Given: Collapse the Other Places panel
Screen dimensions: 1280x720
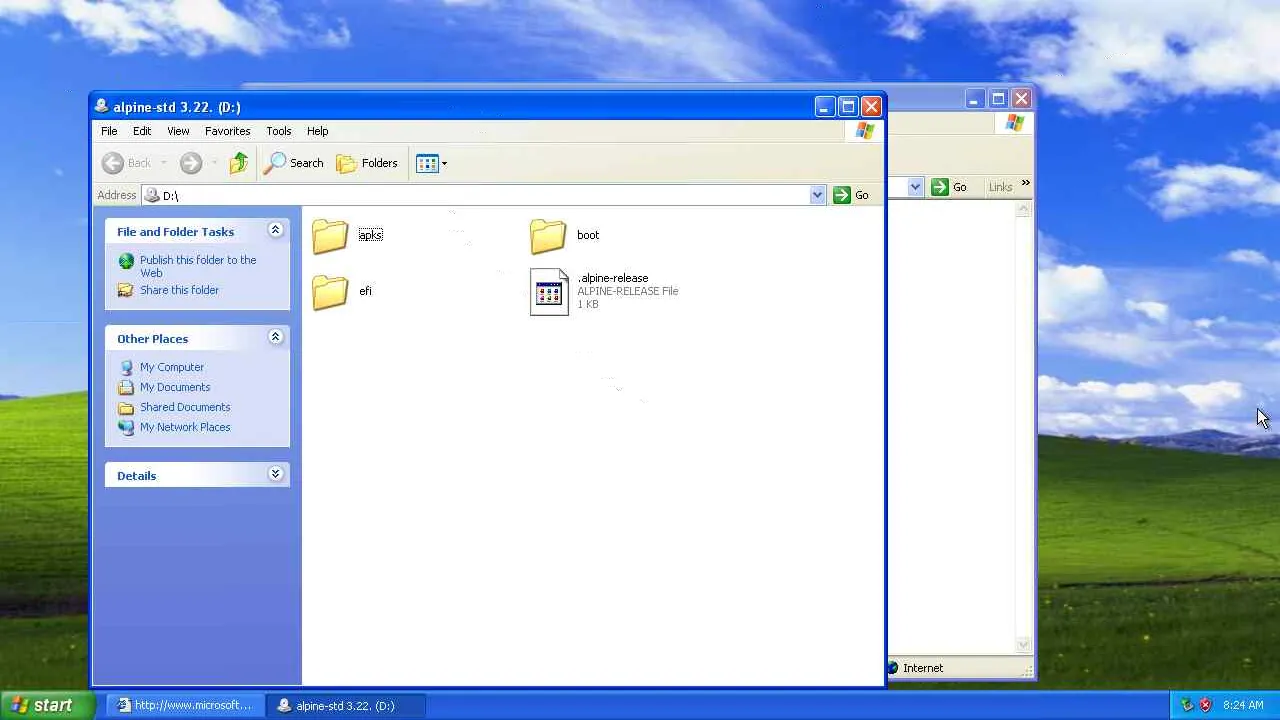Looking at the screenshot, I should click(x=275, y=338).
